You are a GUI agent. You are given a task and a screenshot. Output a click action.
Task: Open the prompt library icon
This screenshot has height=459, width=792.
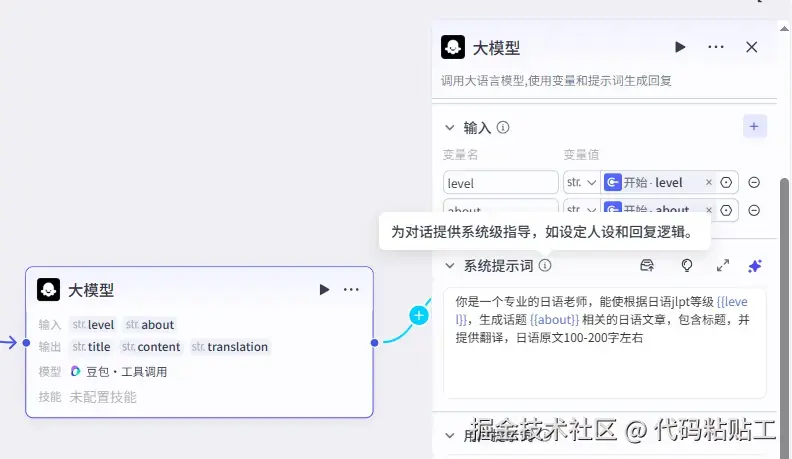pos(647,265)
